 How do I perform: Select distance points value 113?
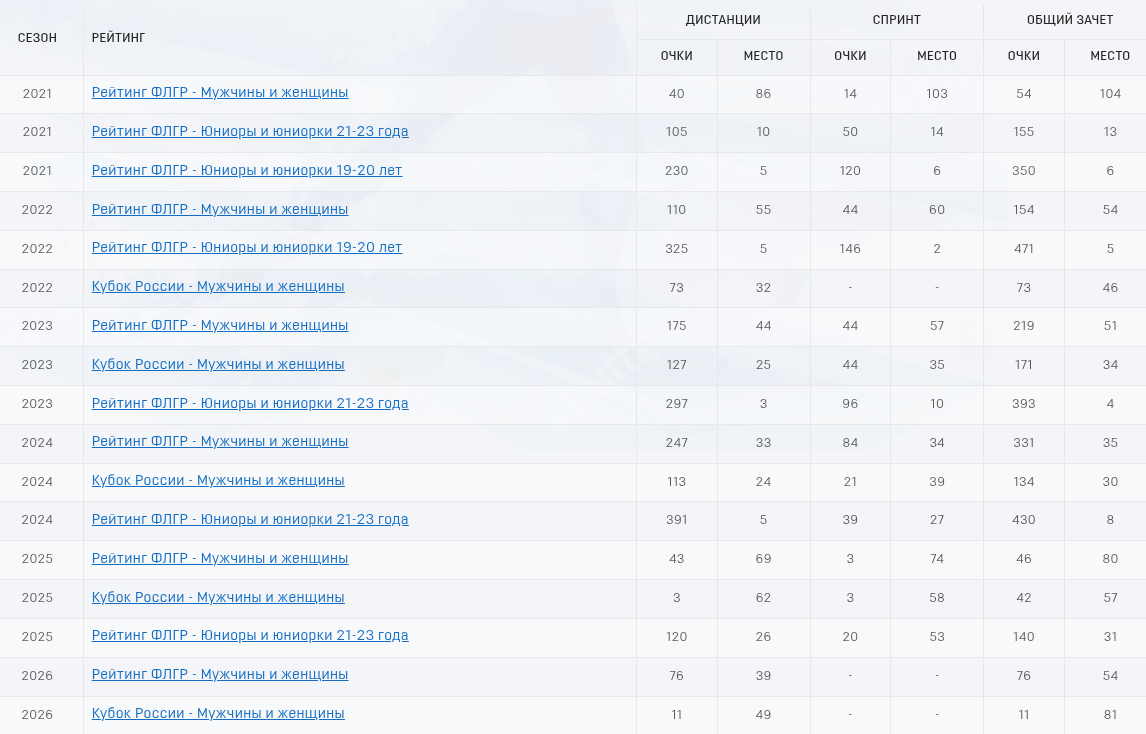click(676, 482)
